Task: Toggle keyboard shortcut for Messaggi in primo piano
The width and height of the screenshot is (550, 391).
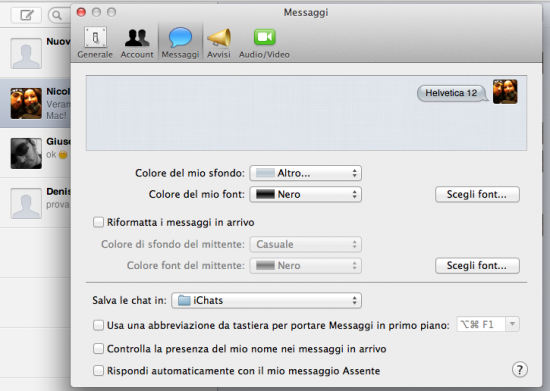Action: click(98, 325)
